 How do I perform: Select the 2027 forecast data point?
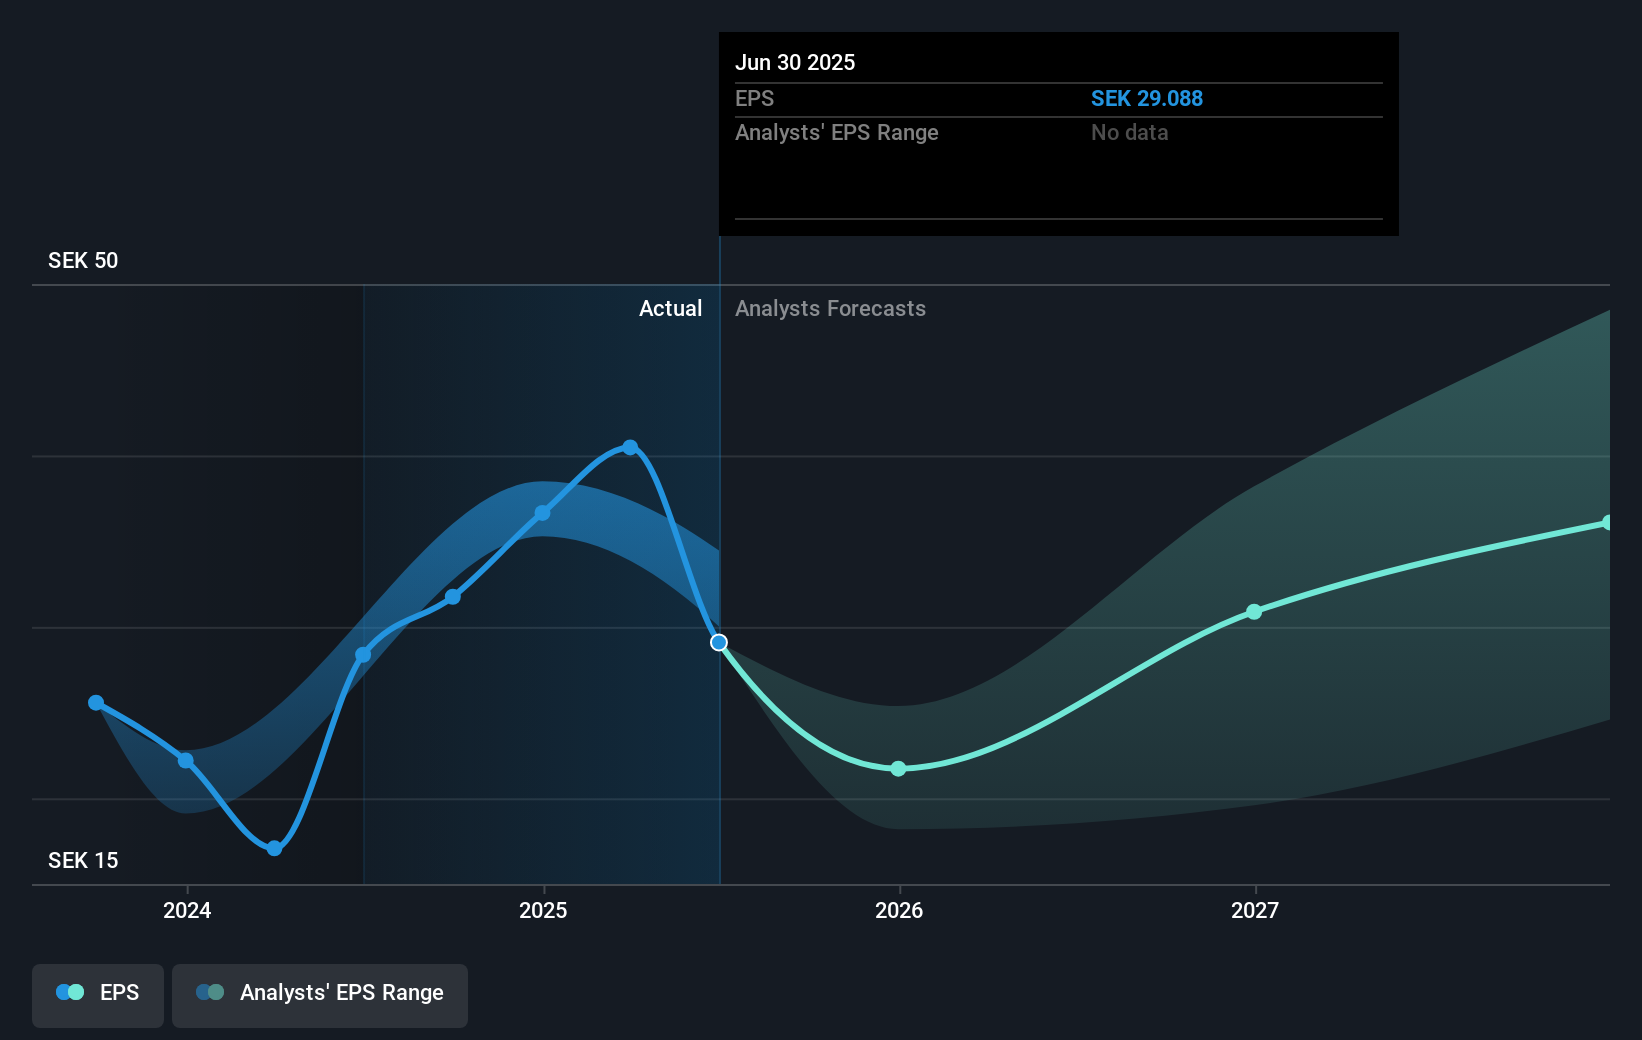click(x=1253, y=612)
